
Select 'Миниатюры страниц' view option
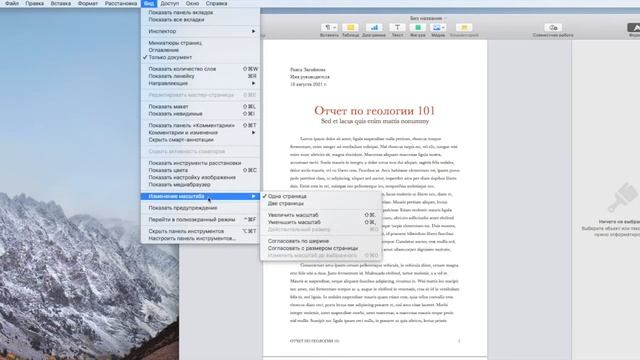click(200, 43)
